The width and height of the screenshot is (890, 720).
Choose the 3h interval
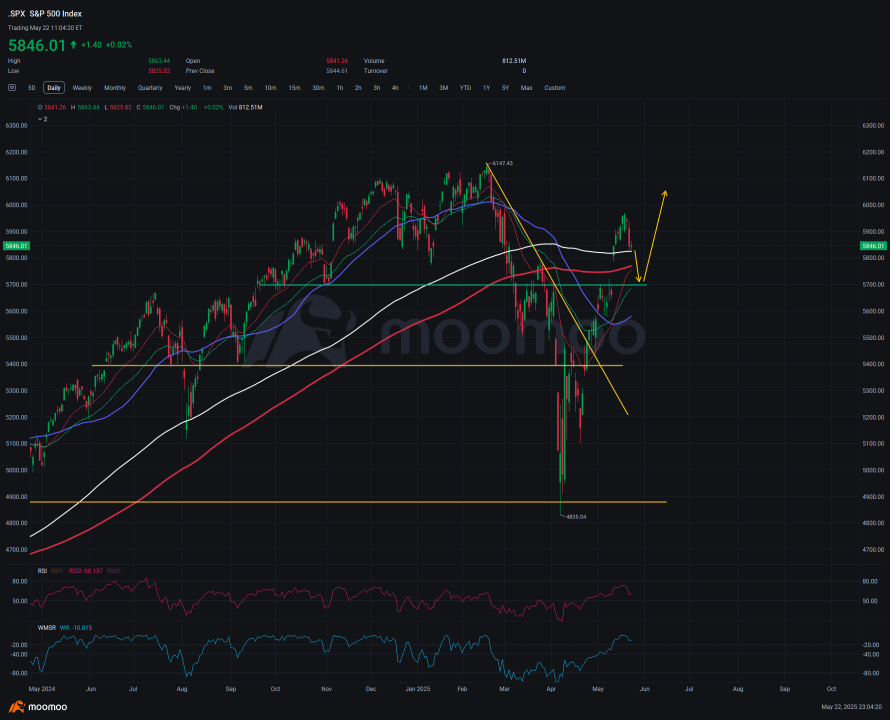pyautogui.click(x=377, y=88)
